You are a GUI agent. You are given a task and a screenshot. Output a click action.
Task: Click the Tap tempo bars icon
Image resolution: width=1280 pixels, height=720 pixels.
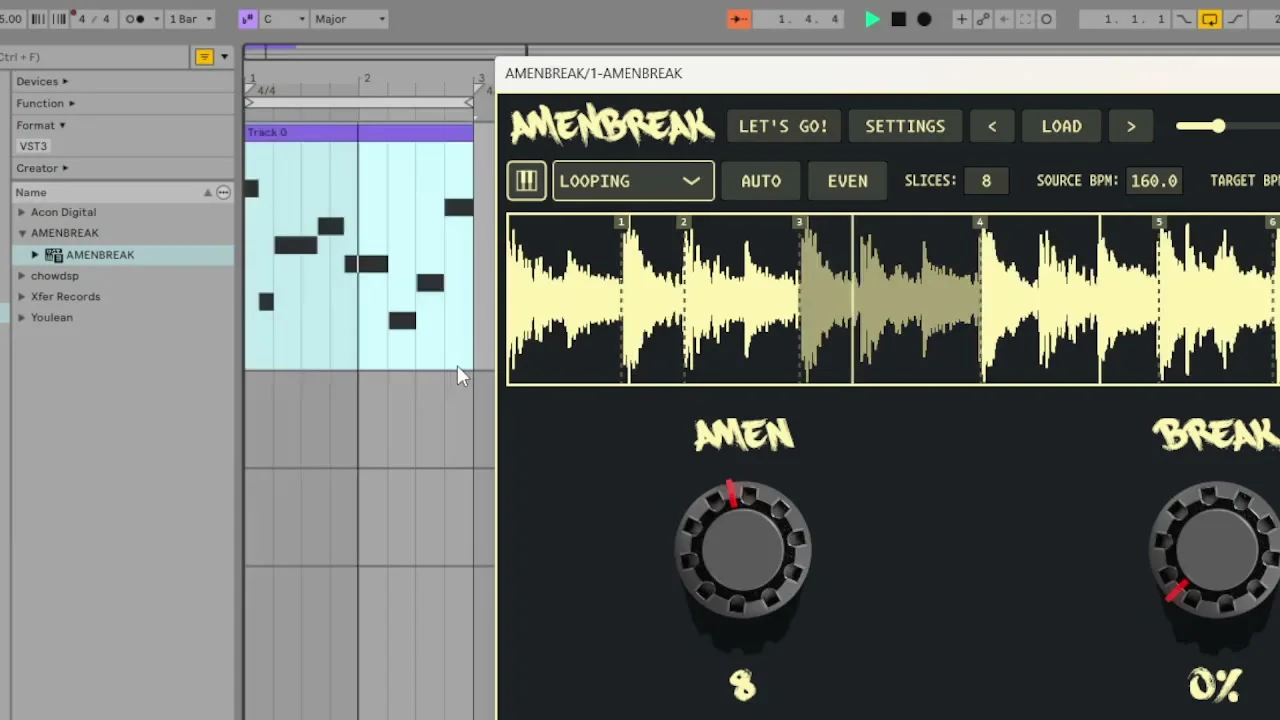pos(38,19)
